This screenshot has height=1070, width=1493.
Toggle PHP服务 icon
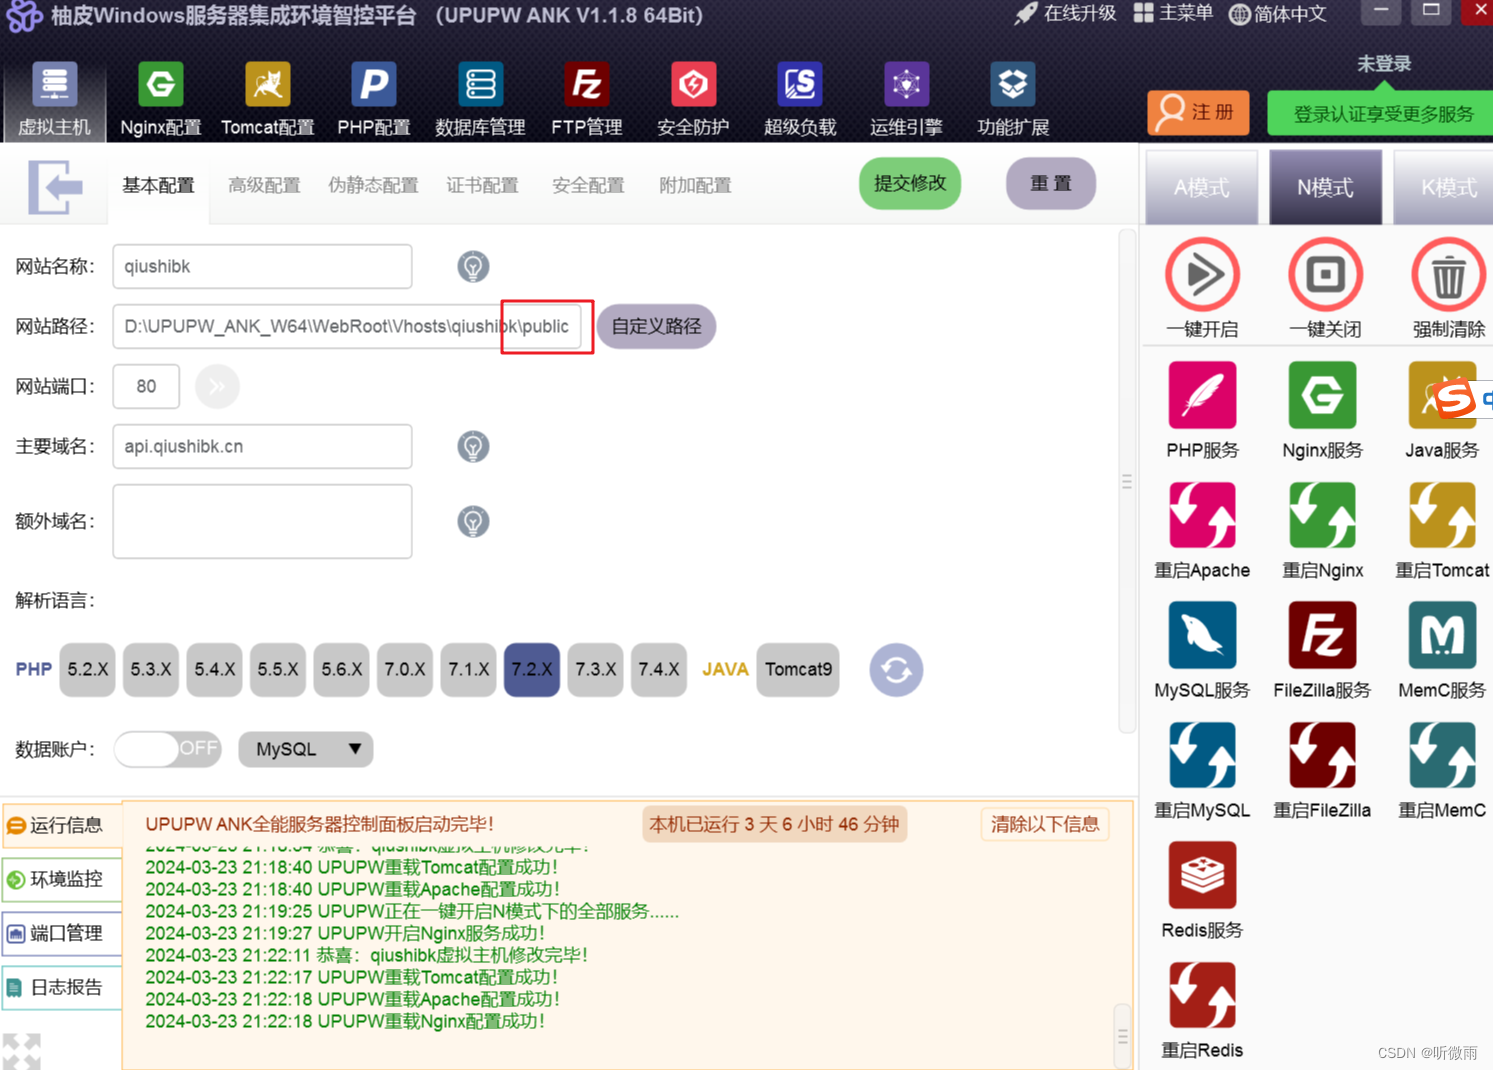click(x=1202, y=395)
